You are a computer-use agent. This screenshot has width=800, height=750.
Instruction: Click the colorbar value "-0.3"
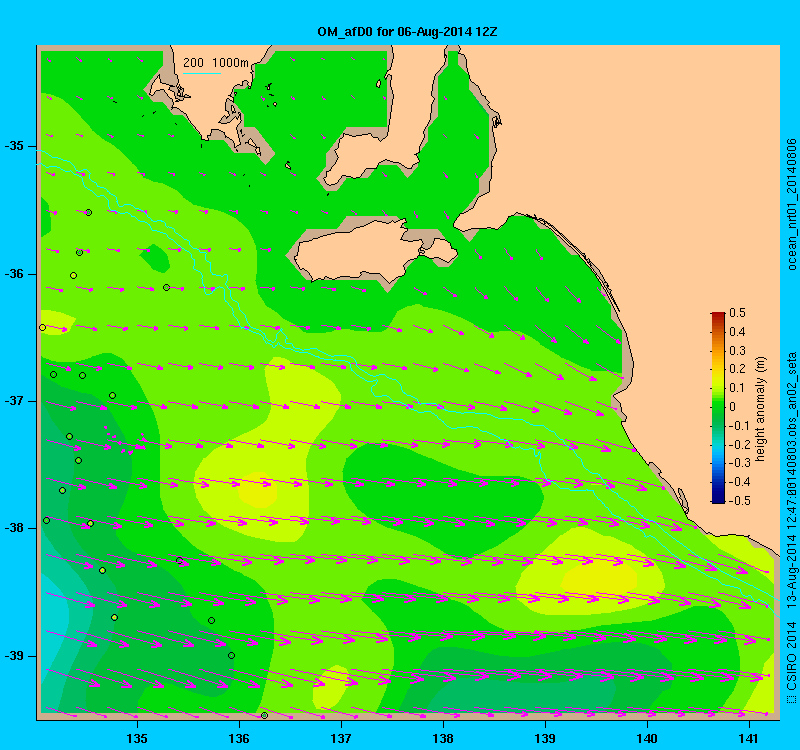pyautogui.click(x=739, y=463)
